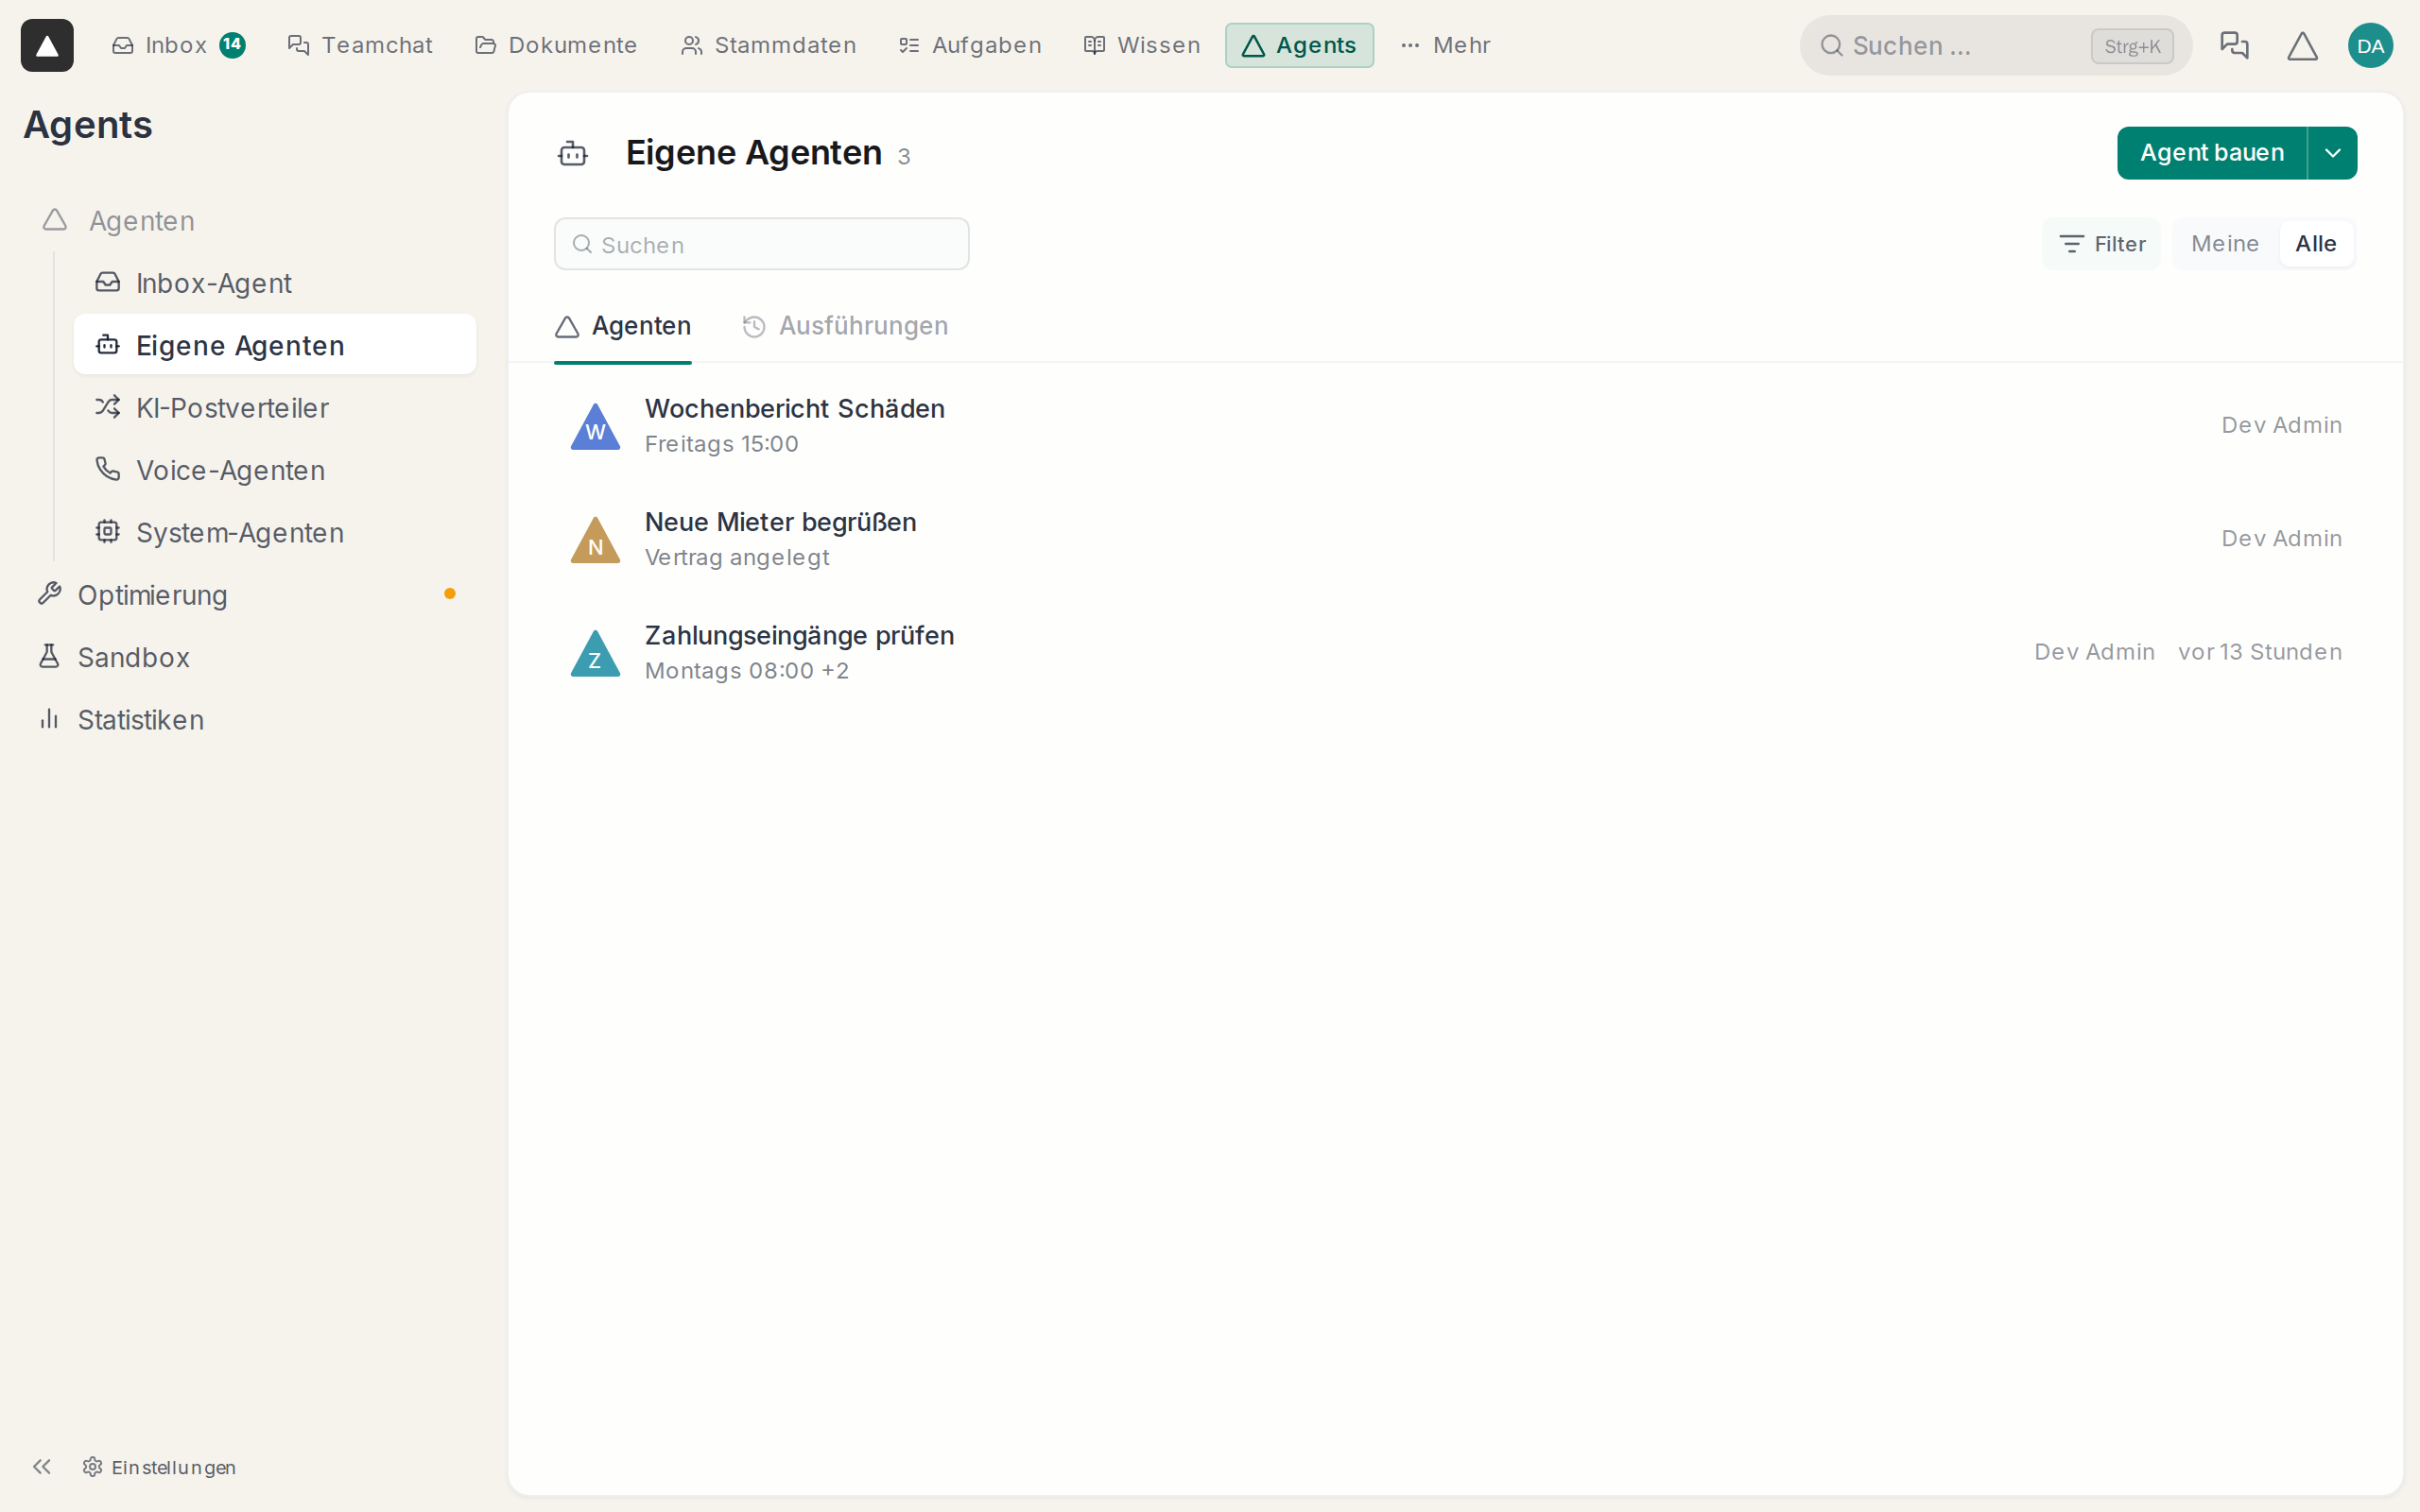
Task: Open the Neue Mieter begrüßen agent
Action: pos(1456,539)
